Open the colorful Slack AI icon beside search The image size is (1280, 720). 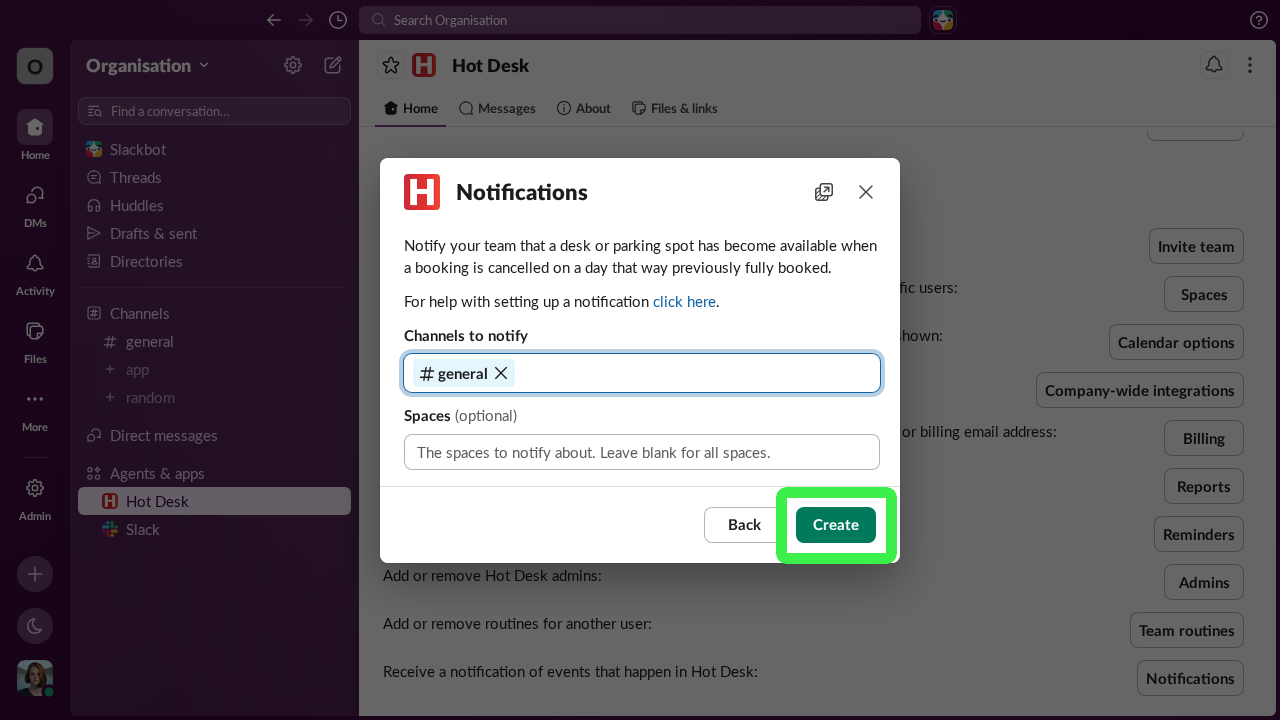[x=943, y=20]
